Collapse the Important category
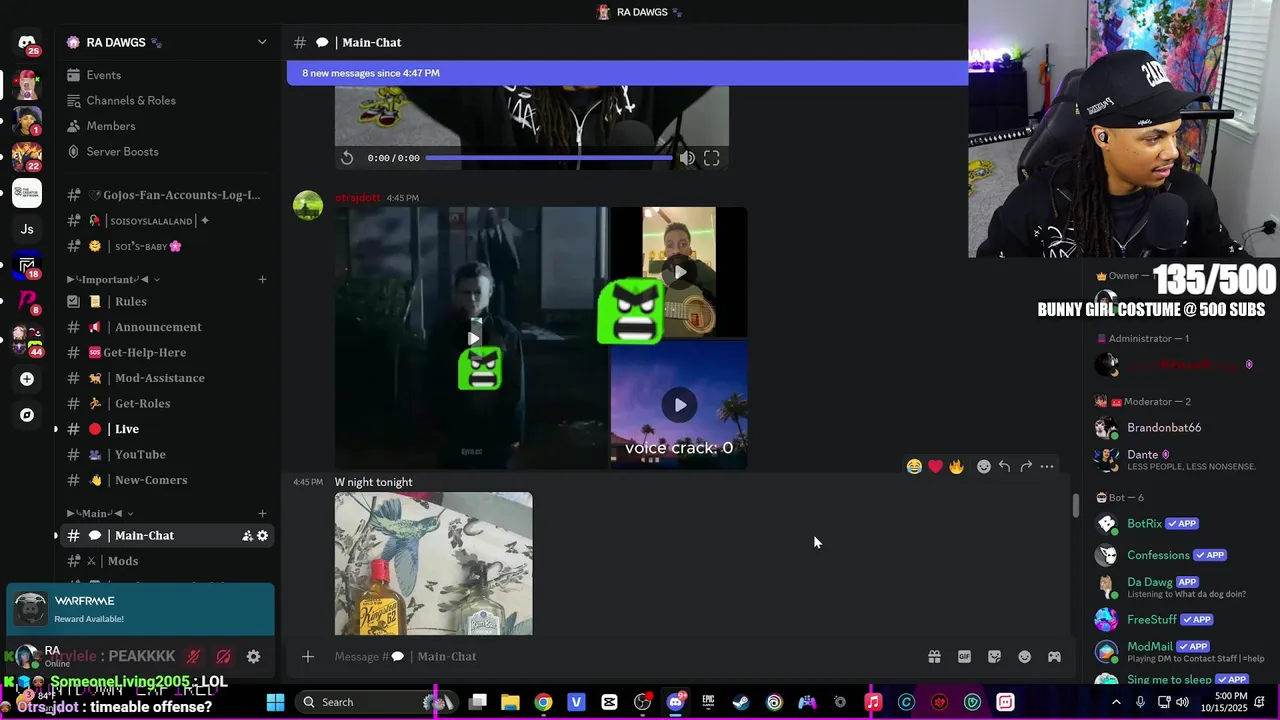This screenshot has width=1280, height=720. point(113,280)
